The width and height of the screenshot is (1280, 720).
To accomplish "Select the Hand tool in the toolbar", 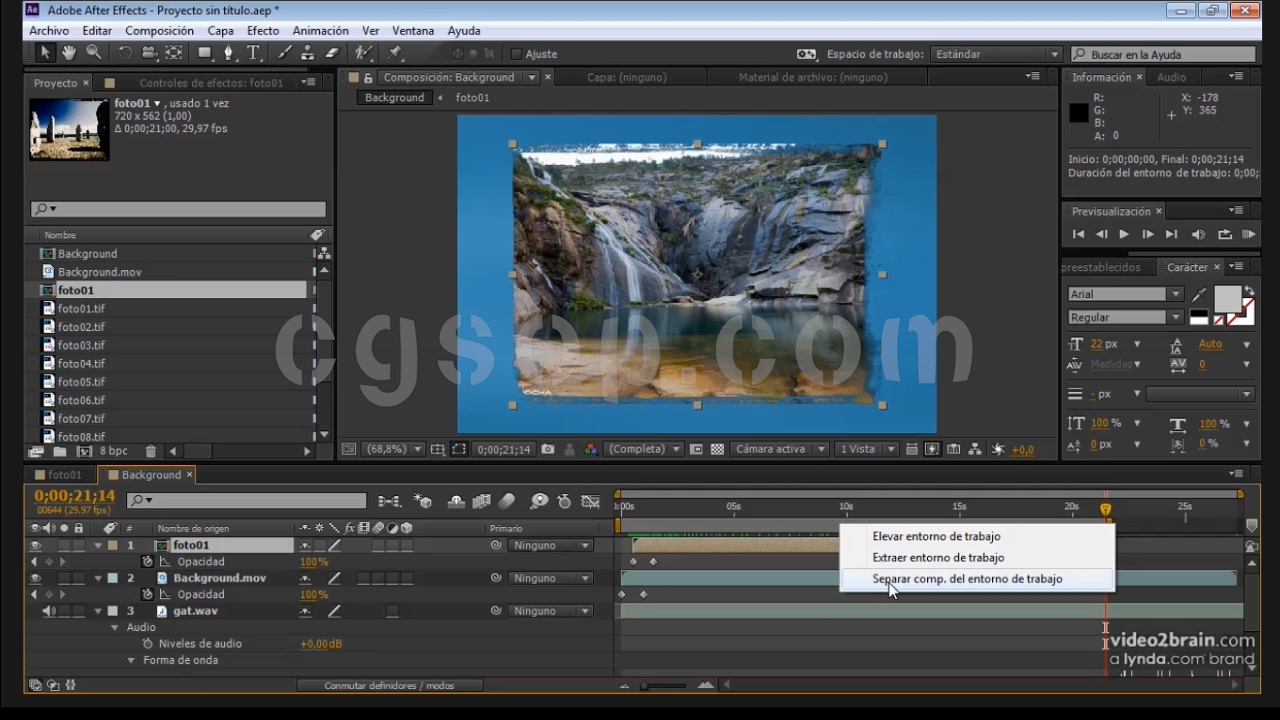I will (69, 53).
